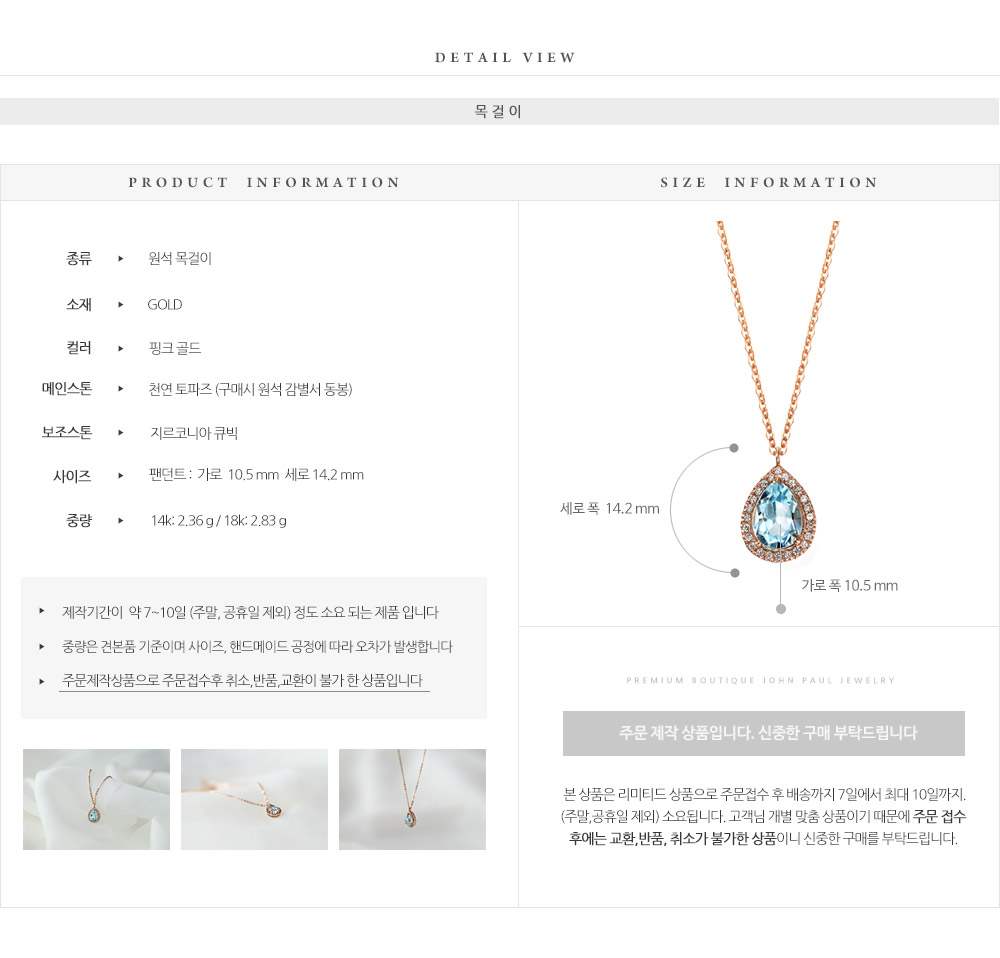Image resolution: width=1000 pixels, height=958 pixels.
Task: Click the blue topaz pendant stone
Action: (778, 515)
